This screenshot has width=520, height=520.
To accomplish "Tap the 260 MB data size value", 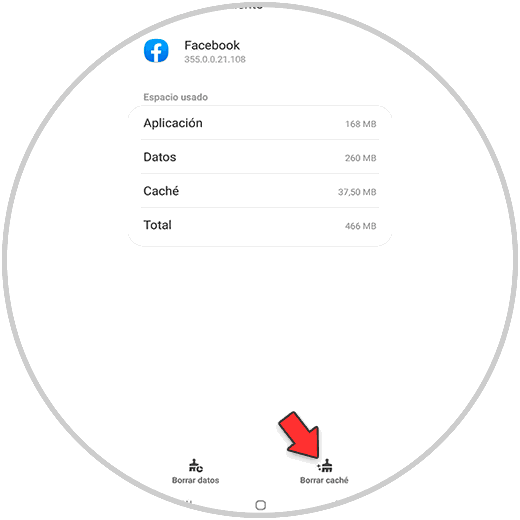I will pyautogui.click(x=361, y=158).
